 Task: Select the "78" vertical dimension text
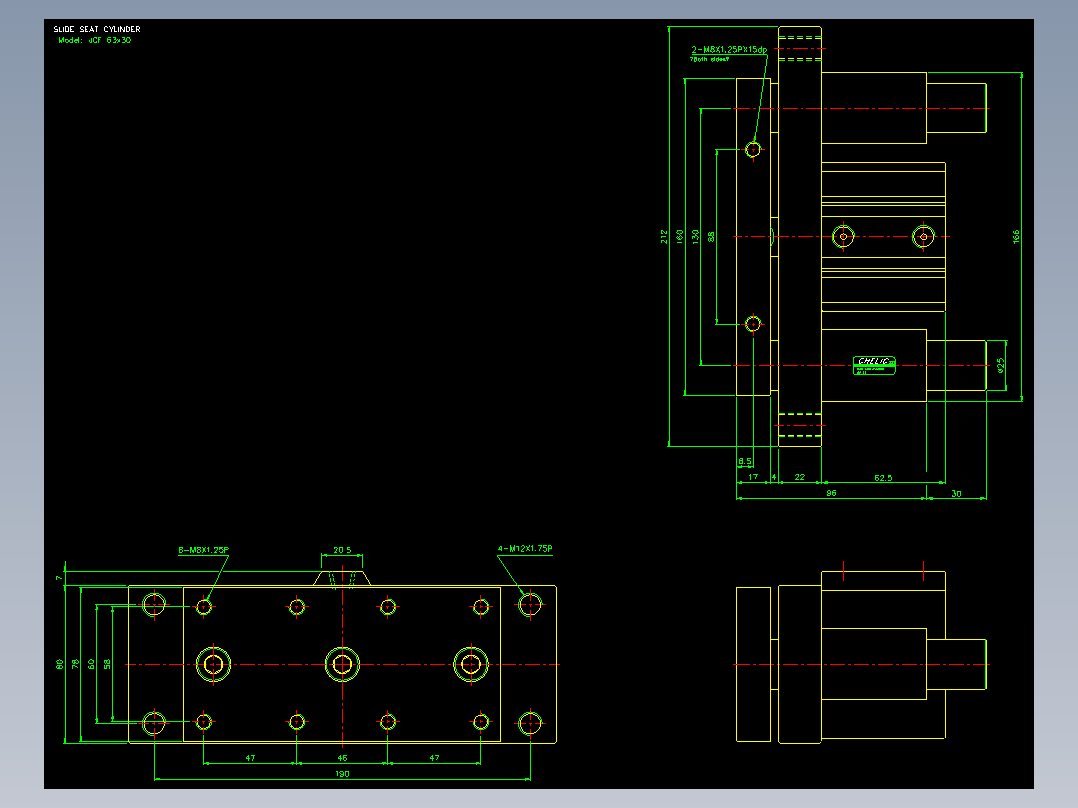pyautogui.click(x=75, y=664)
